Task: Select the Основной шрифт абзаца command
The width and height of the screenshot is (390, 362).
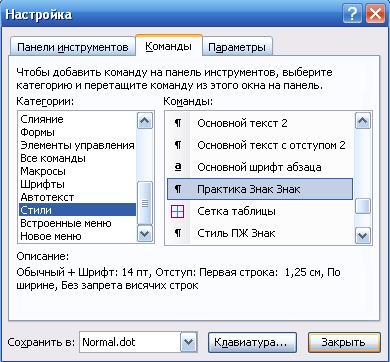Action: click(260, 167)
